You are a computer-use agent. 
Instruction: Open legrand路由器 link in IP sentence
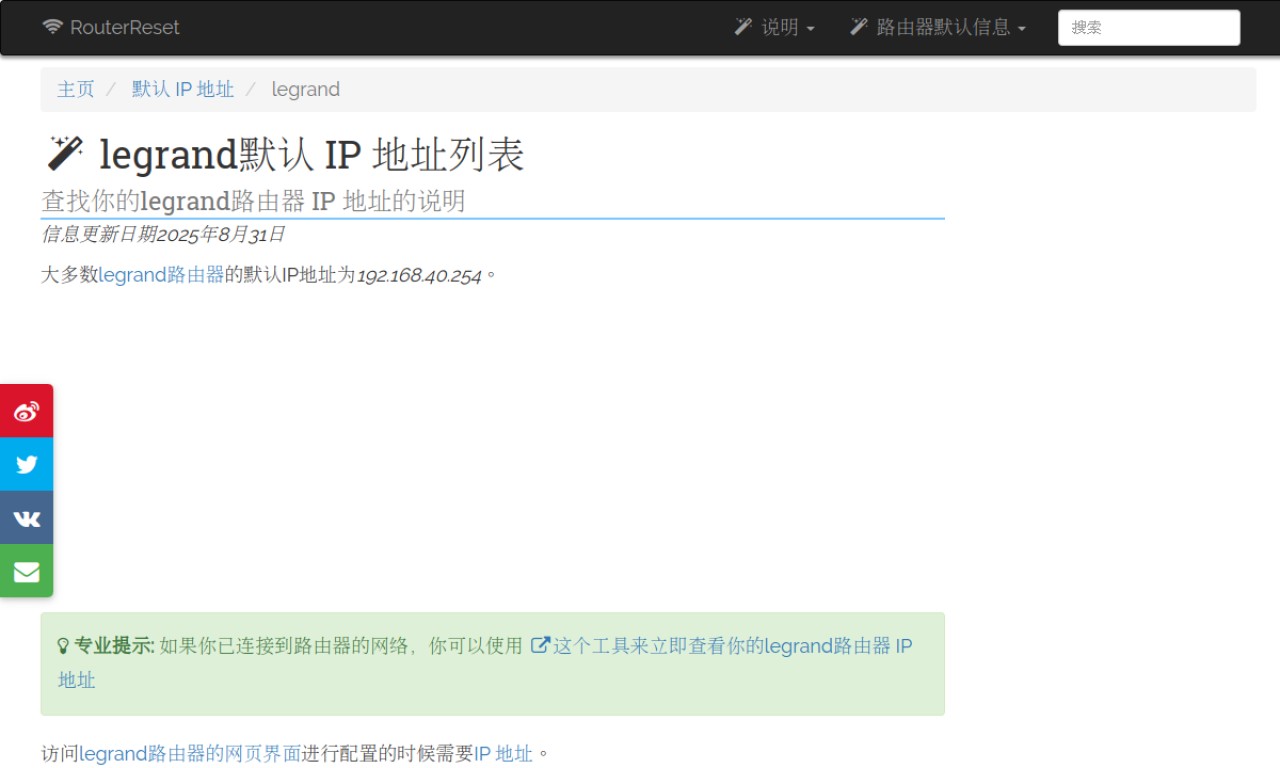point(161,275)
